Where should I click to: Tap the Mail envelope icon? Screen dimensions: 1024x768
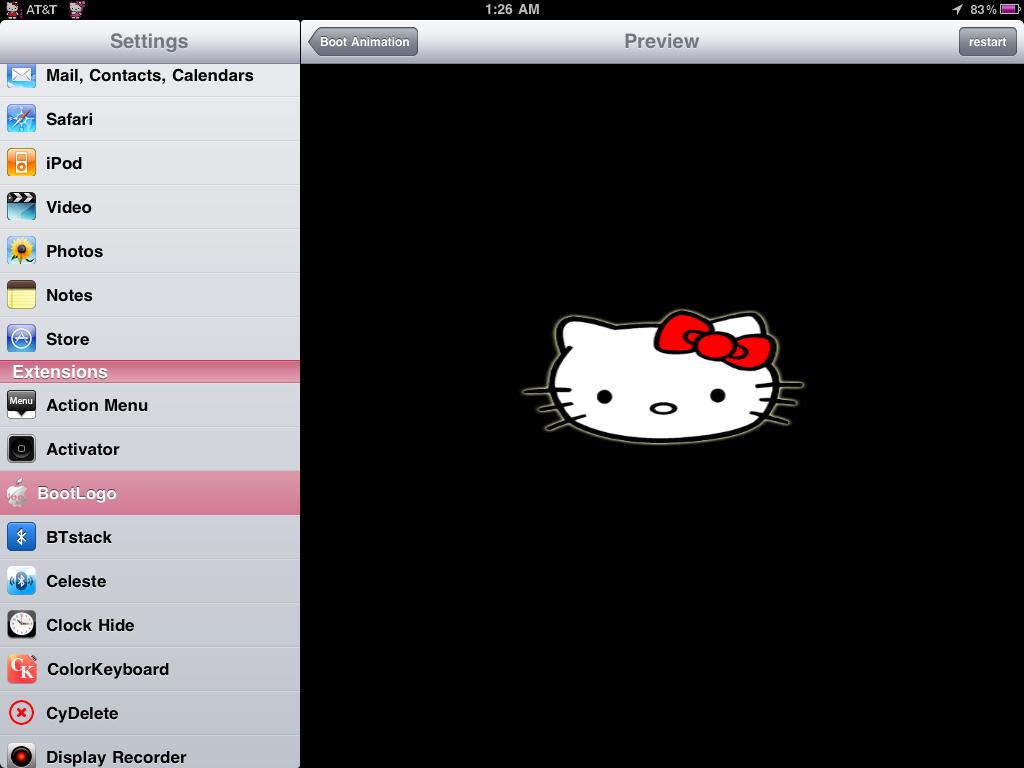coord(22,76)
